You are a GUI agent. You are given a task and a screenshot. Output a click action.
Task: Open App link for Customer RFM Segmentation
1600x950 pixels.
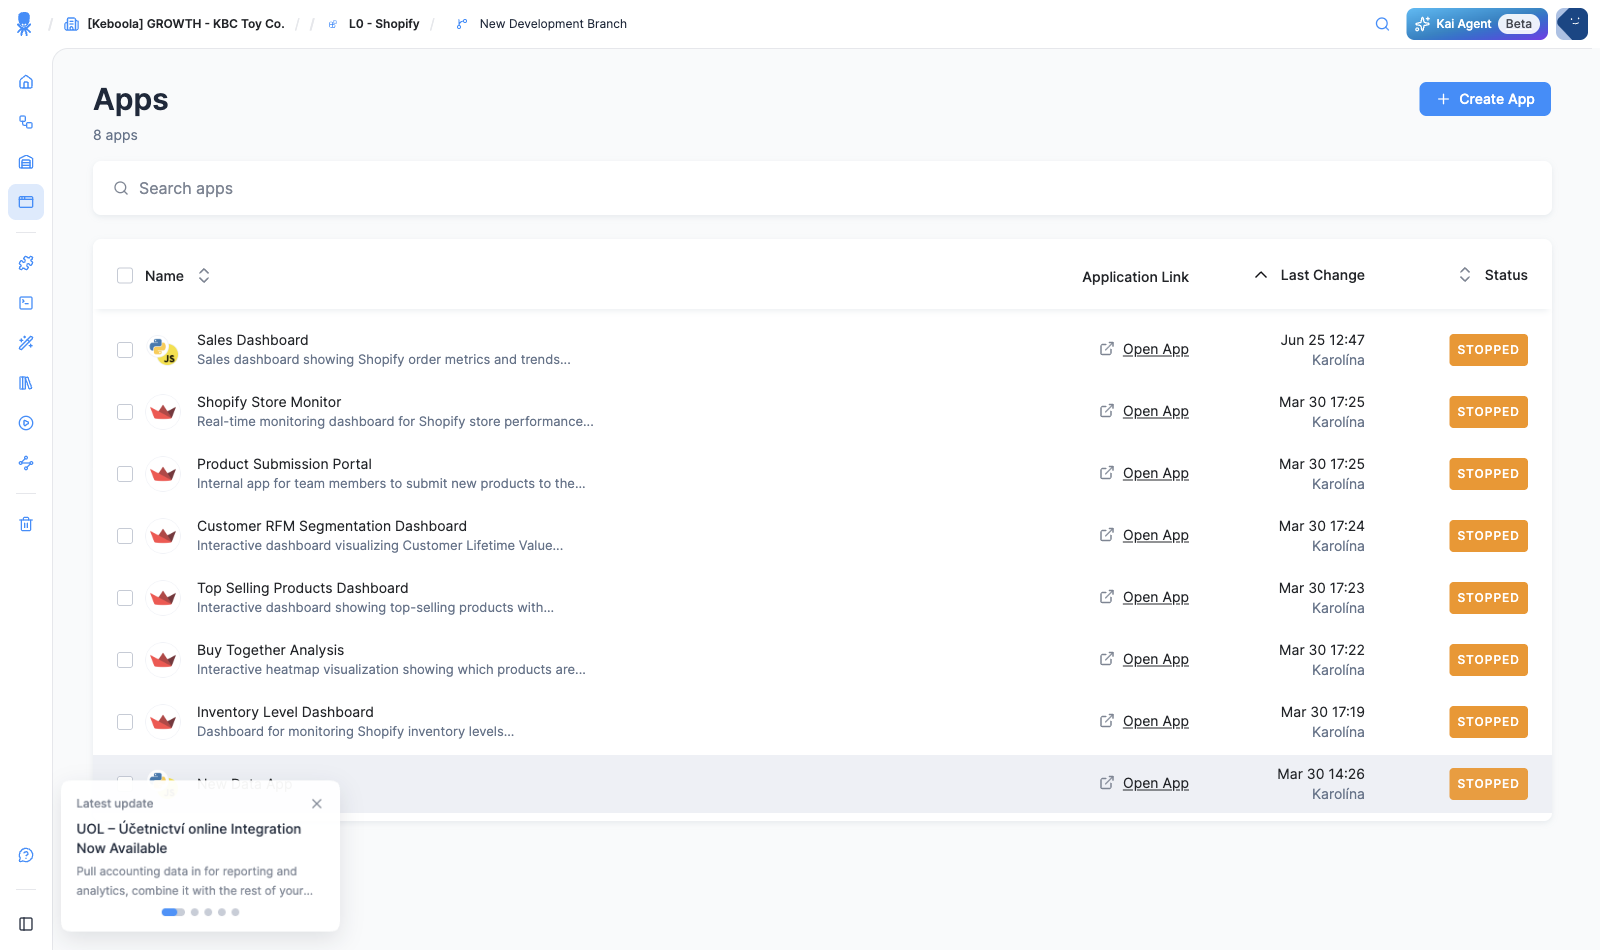[x=1156, y=535]
